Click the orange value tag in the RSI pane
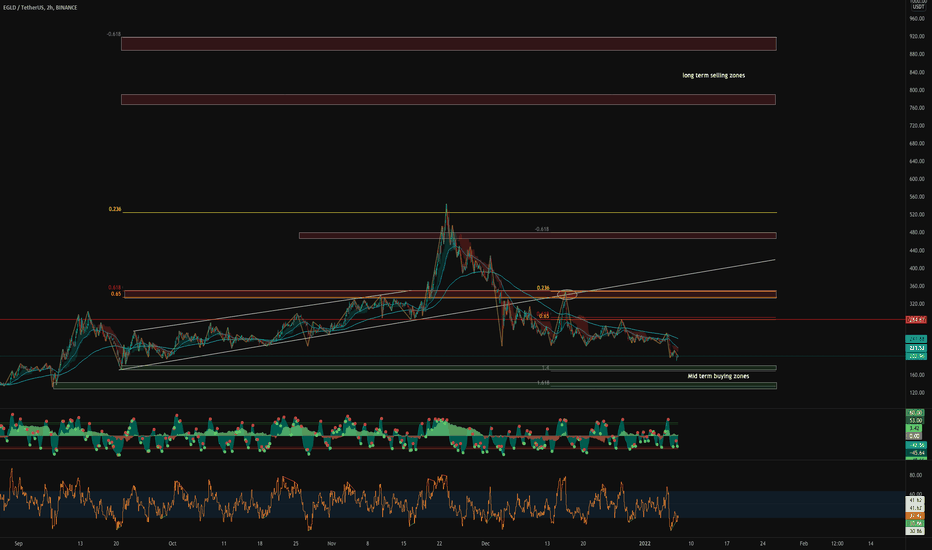The height and width of the screenshot is (550, 932). (915, 516)
